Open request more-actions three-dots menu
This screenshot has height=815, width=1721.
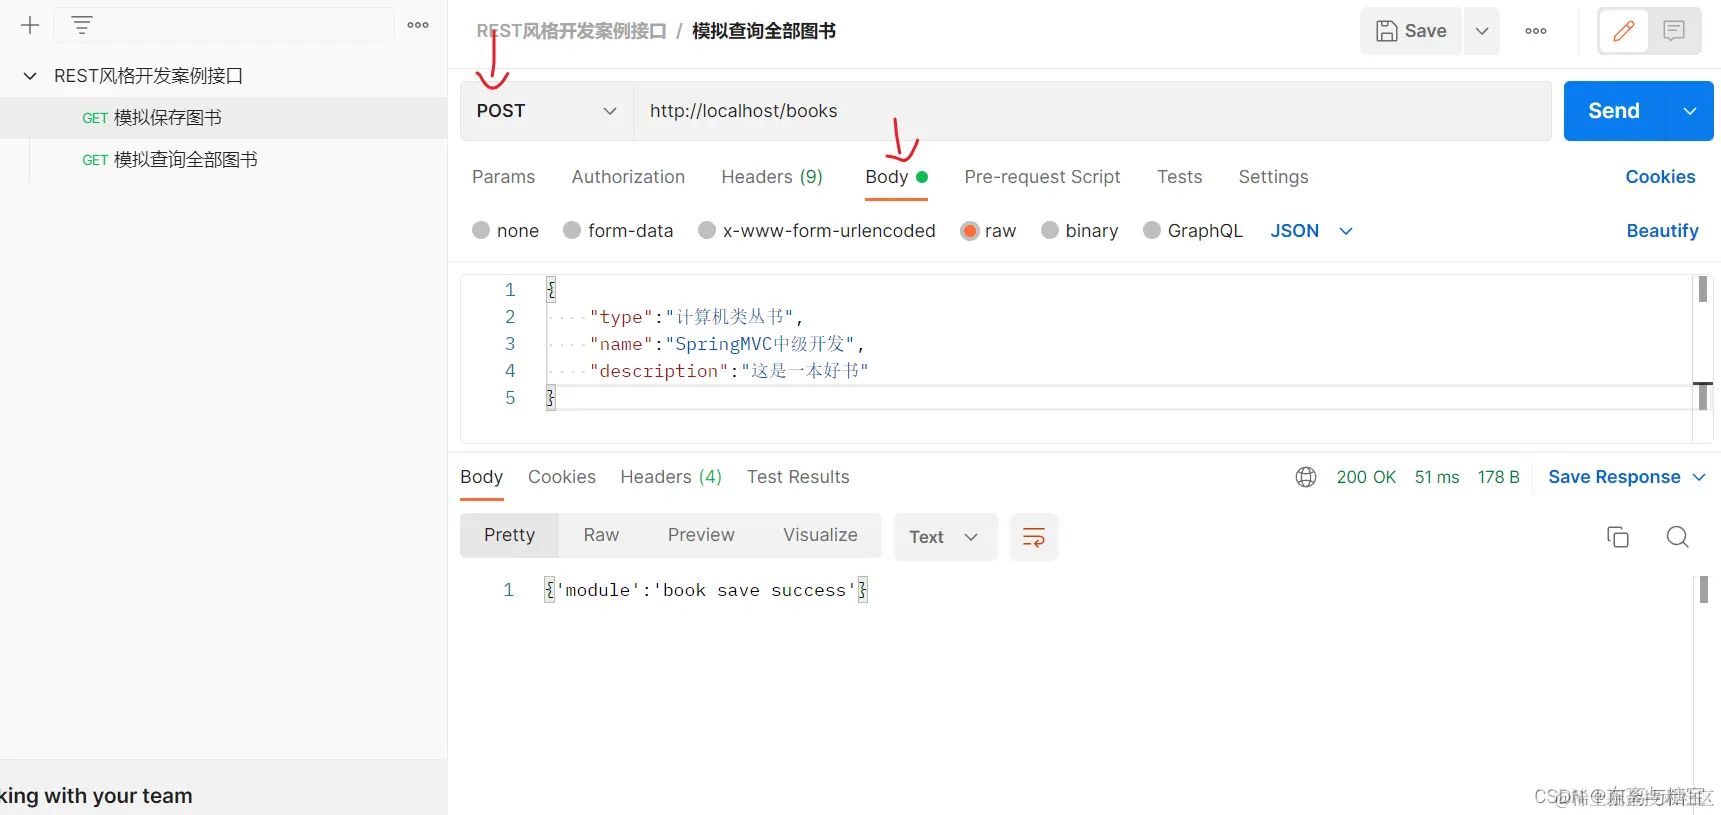click(x=1536, y=31)
